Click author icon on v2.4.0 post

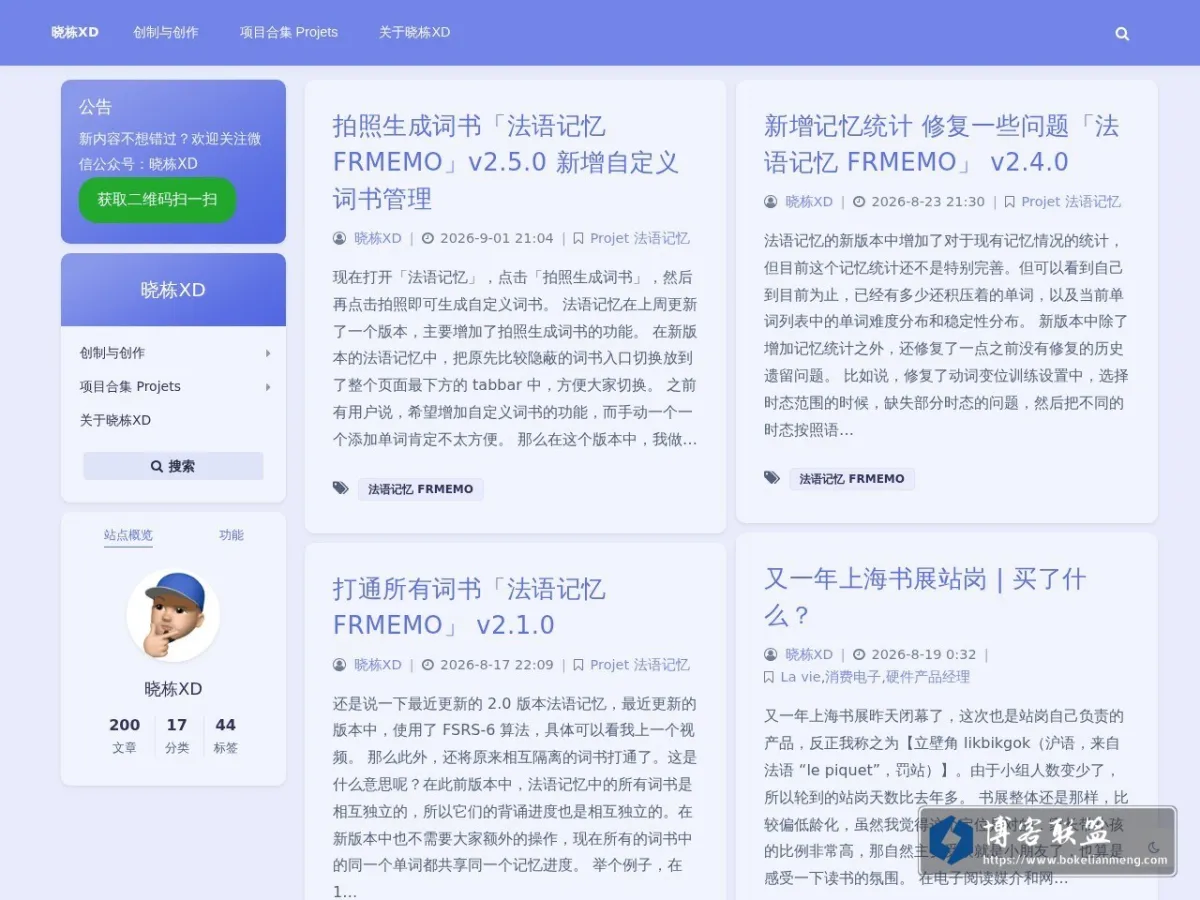pos(771,201)
